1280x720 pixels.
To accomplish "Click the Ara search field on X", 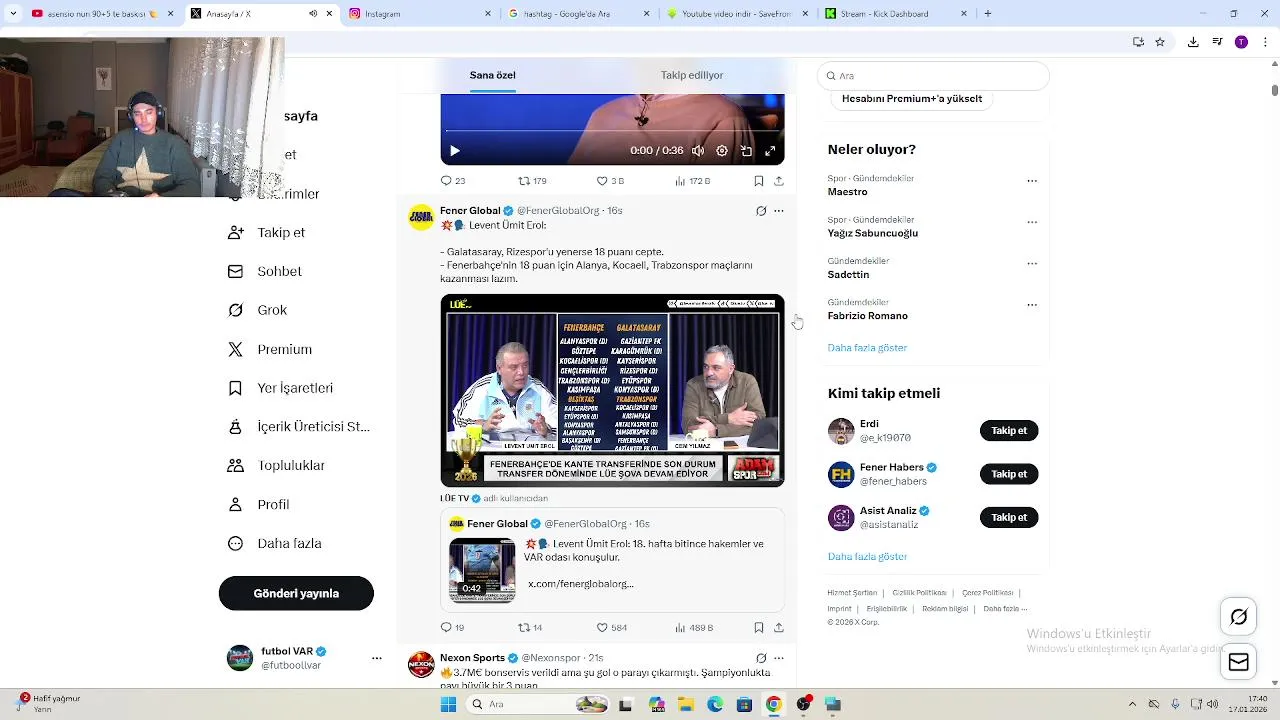I will pos(933,76).
